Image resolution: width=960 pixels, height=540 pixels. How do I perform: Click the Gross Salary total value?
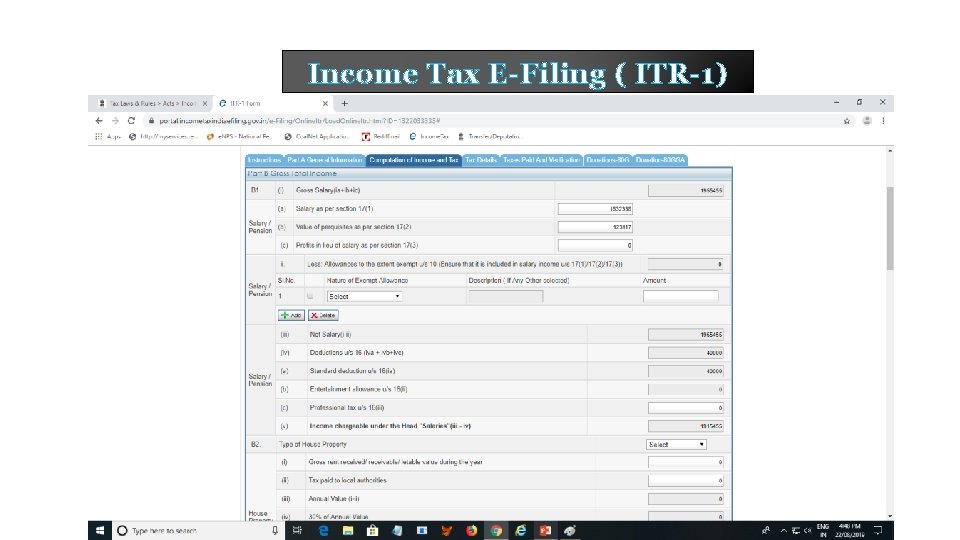coord(686,190)
